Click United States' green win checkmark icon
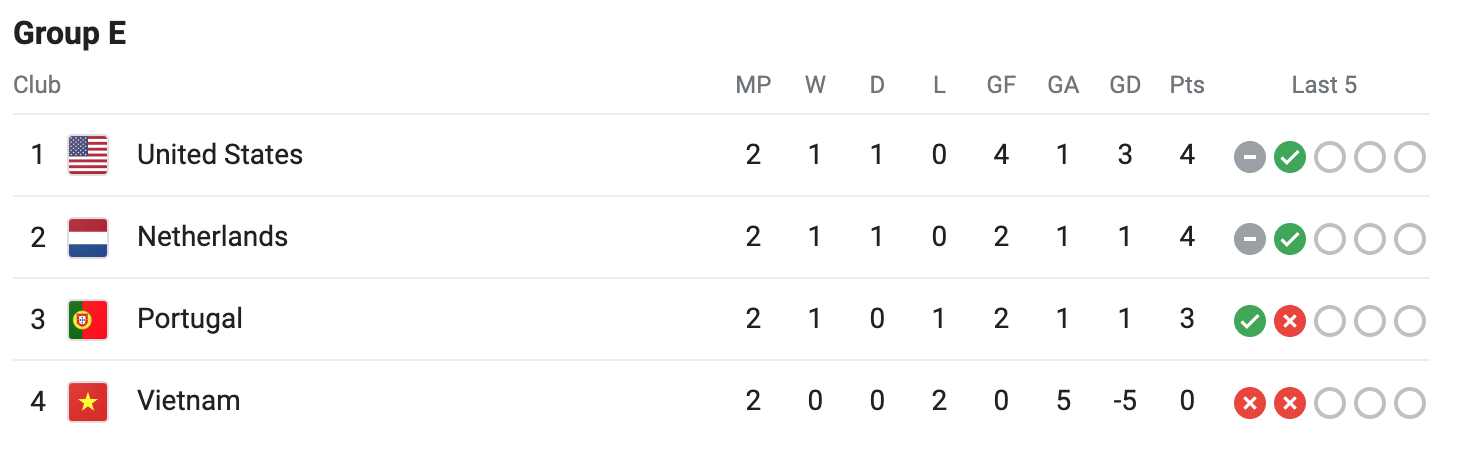The image size is (1466, 466). pyautogui.click(x=1290, y=157)
